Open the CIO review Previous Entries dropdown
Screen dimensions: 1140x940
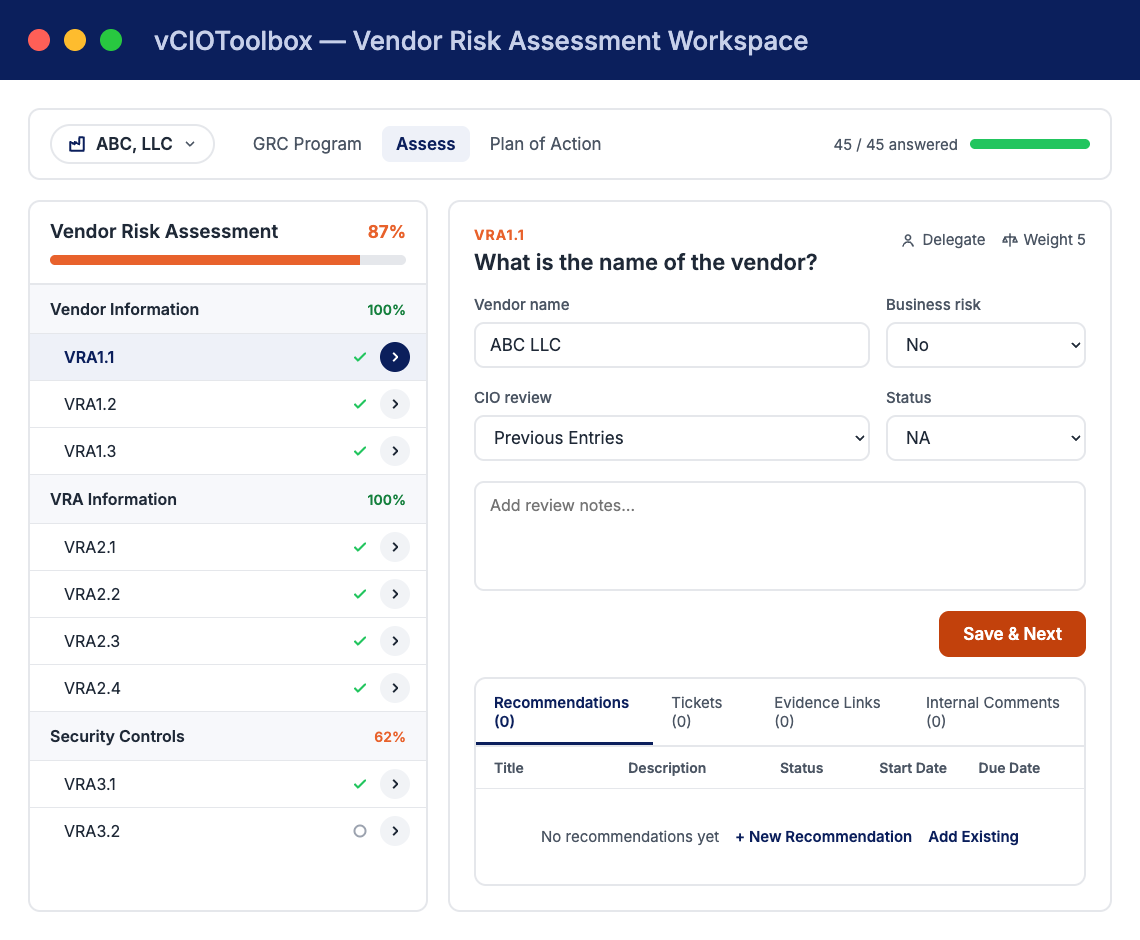pos(672,438)
